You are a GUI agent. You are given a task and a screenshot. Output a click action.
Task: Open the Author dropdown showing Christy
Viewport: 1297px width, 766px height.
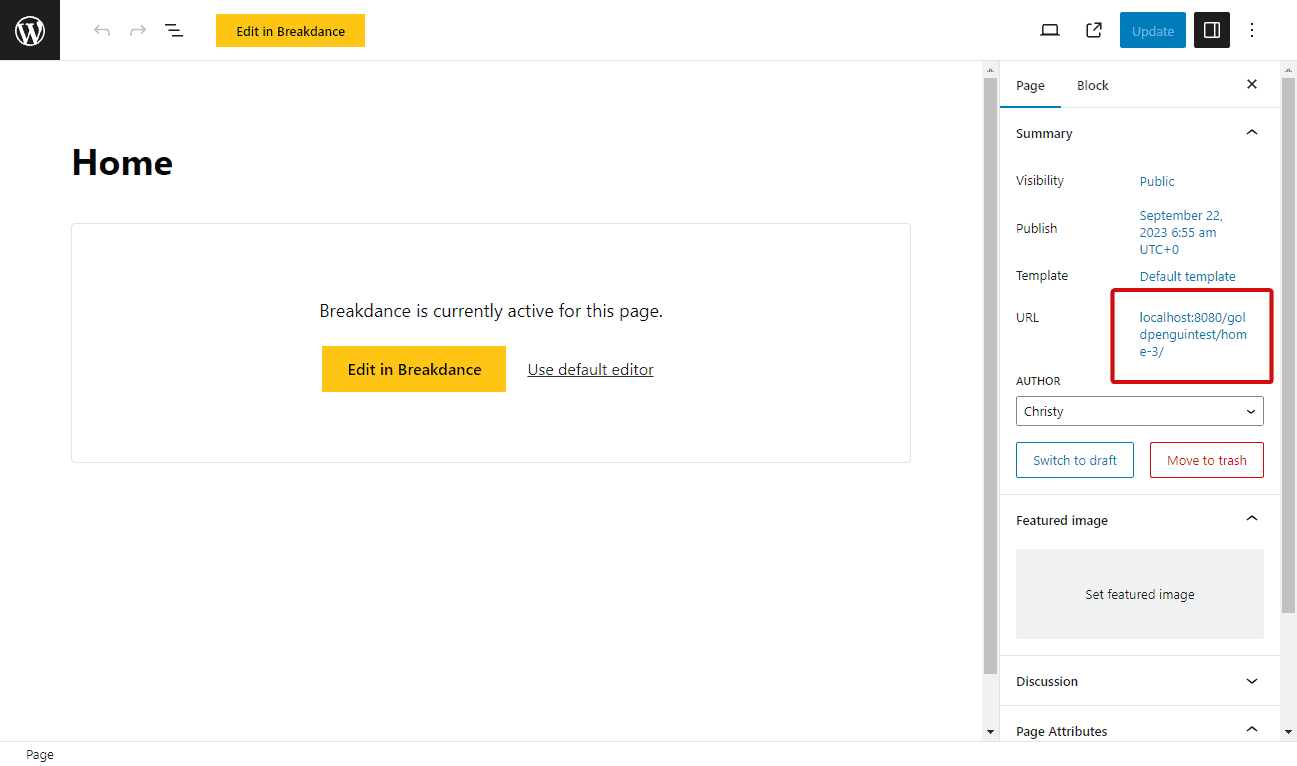click(1139, 411)
